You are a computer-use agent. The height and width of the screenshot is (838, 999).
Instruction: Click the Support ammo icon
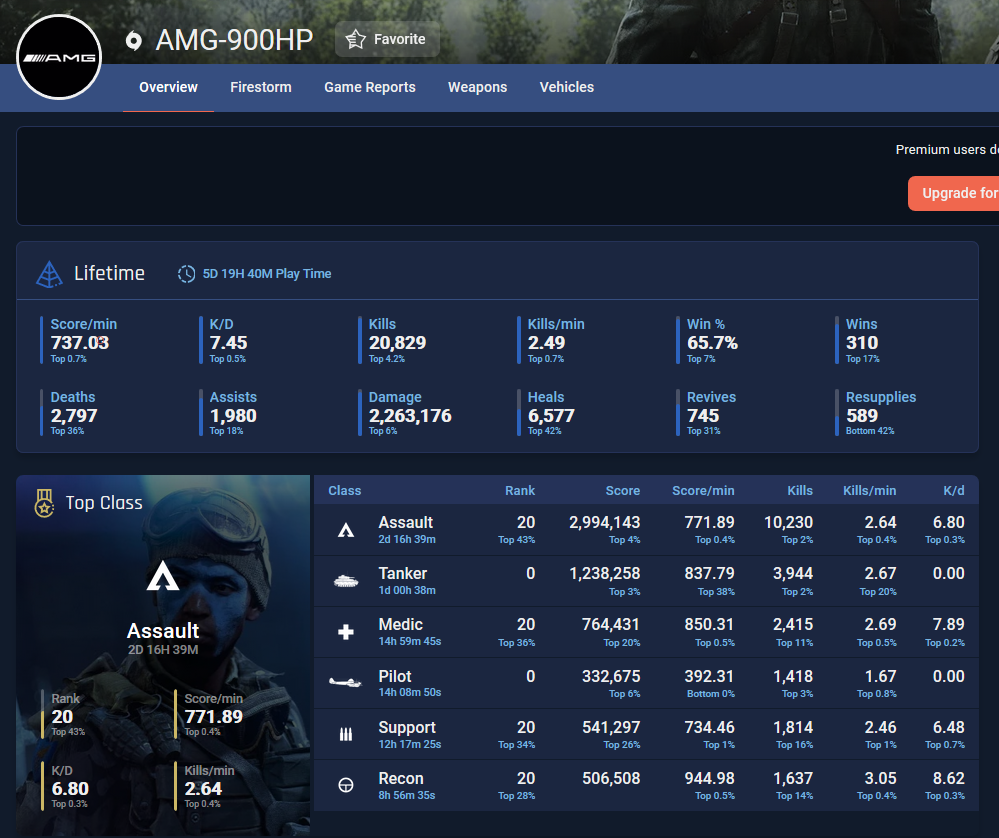(346, 735)
